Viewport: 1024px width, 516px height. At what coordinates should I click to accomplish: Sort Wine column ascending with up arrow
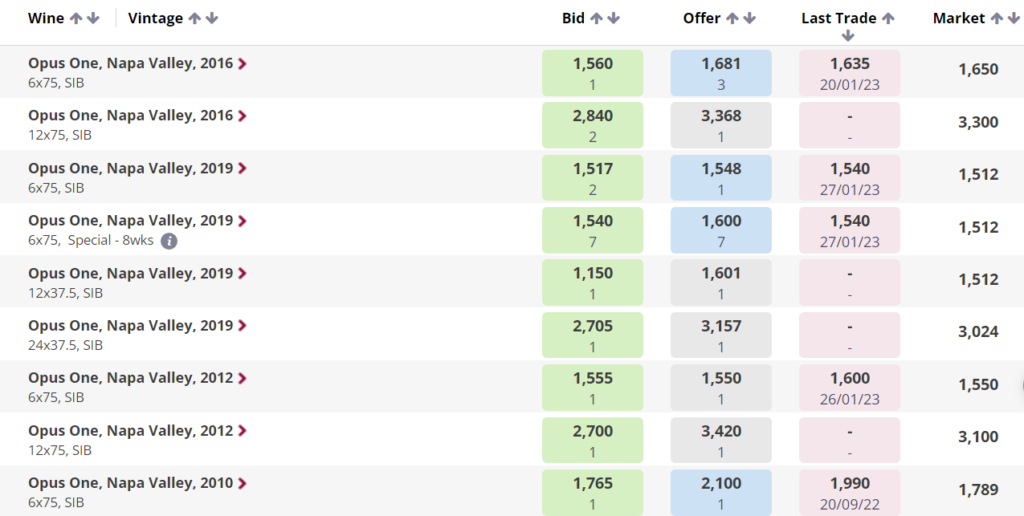76,18
